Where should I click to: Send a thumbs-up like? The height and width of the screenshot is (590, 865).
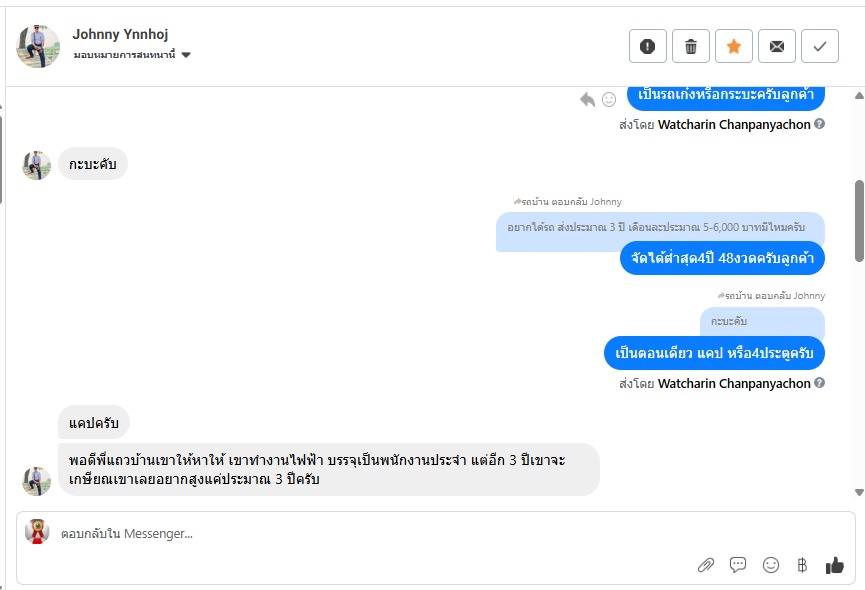[835, 565]
